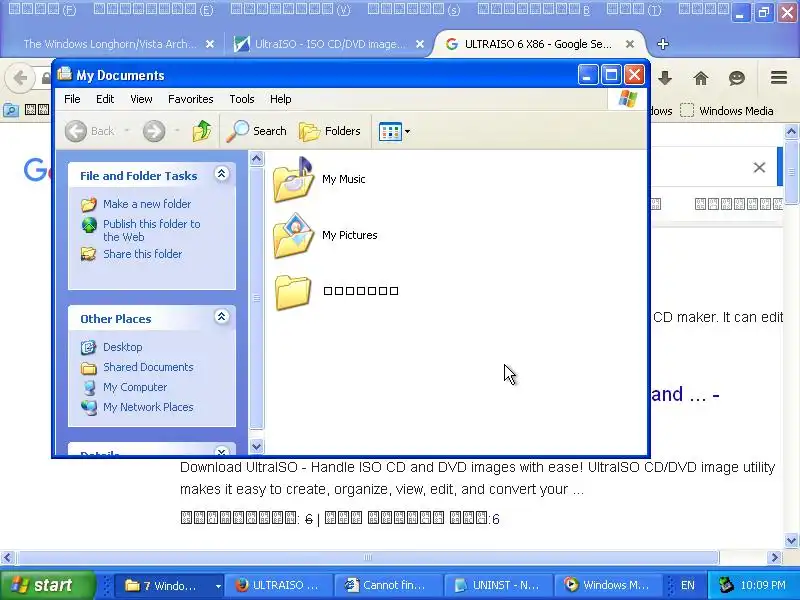The height and width of the screenshot is (600, 800).
Task: Click the Start button
Action: [x=47, y=585]
